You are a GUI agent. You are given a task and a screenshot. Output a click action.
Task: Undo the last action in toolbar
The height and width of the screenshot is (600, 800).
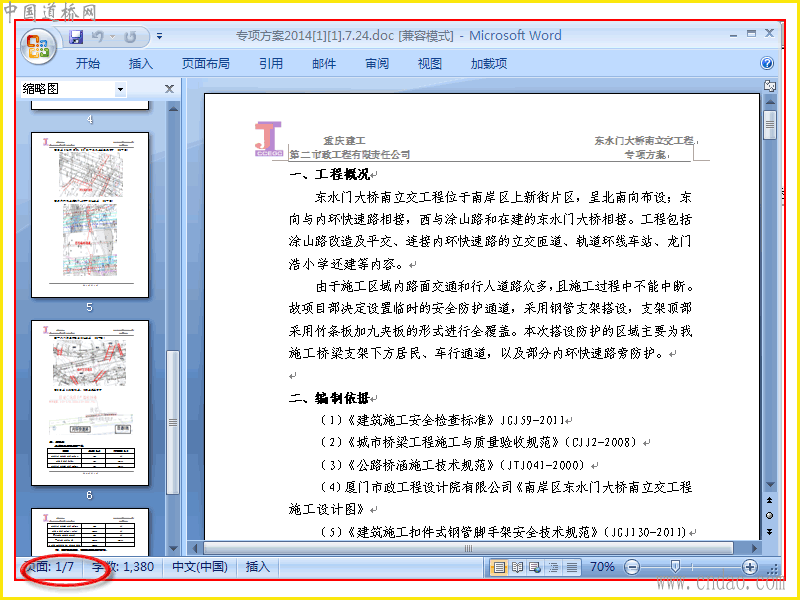point(98,37)
